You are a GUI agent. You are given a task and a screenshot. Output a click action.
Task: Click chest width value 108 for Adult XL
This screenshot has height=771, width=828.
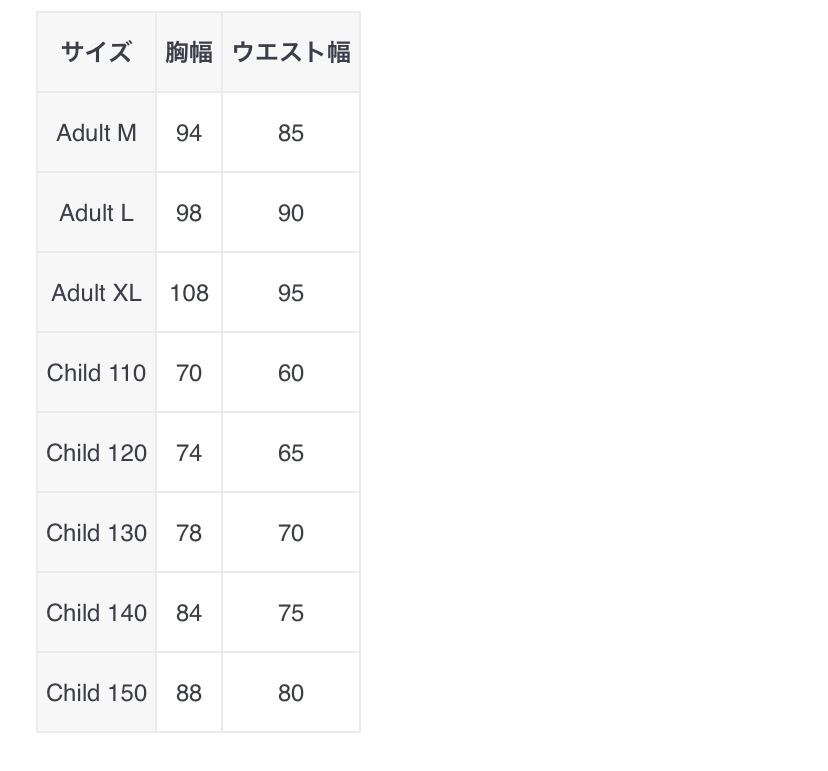click(189, 293)
